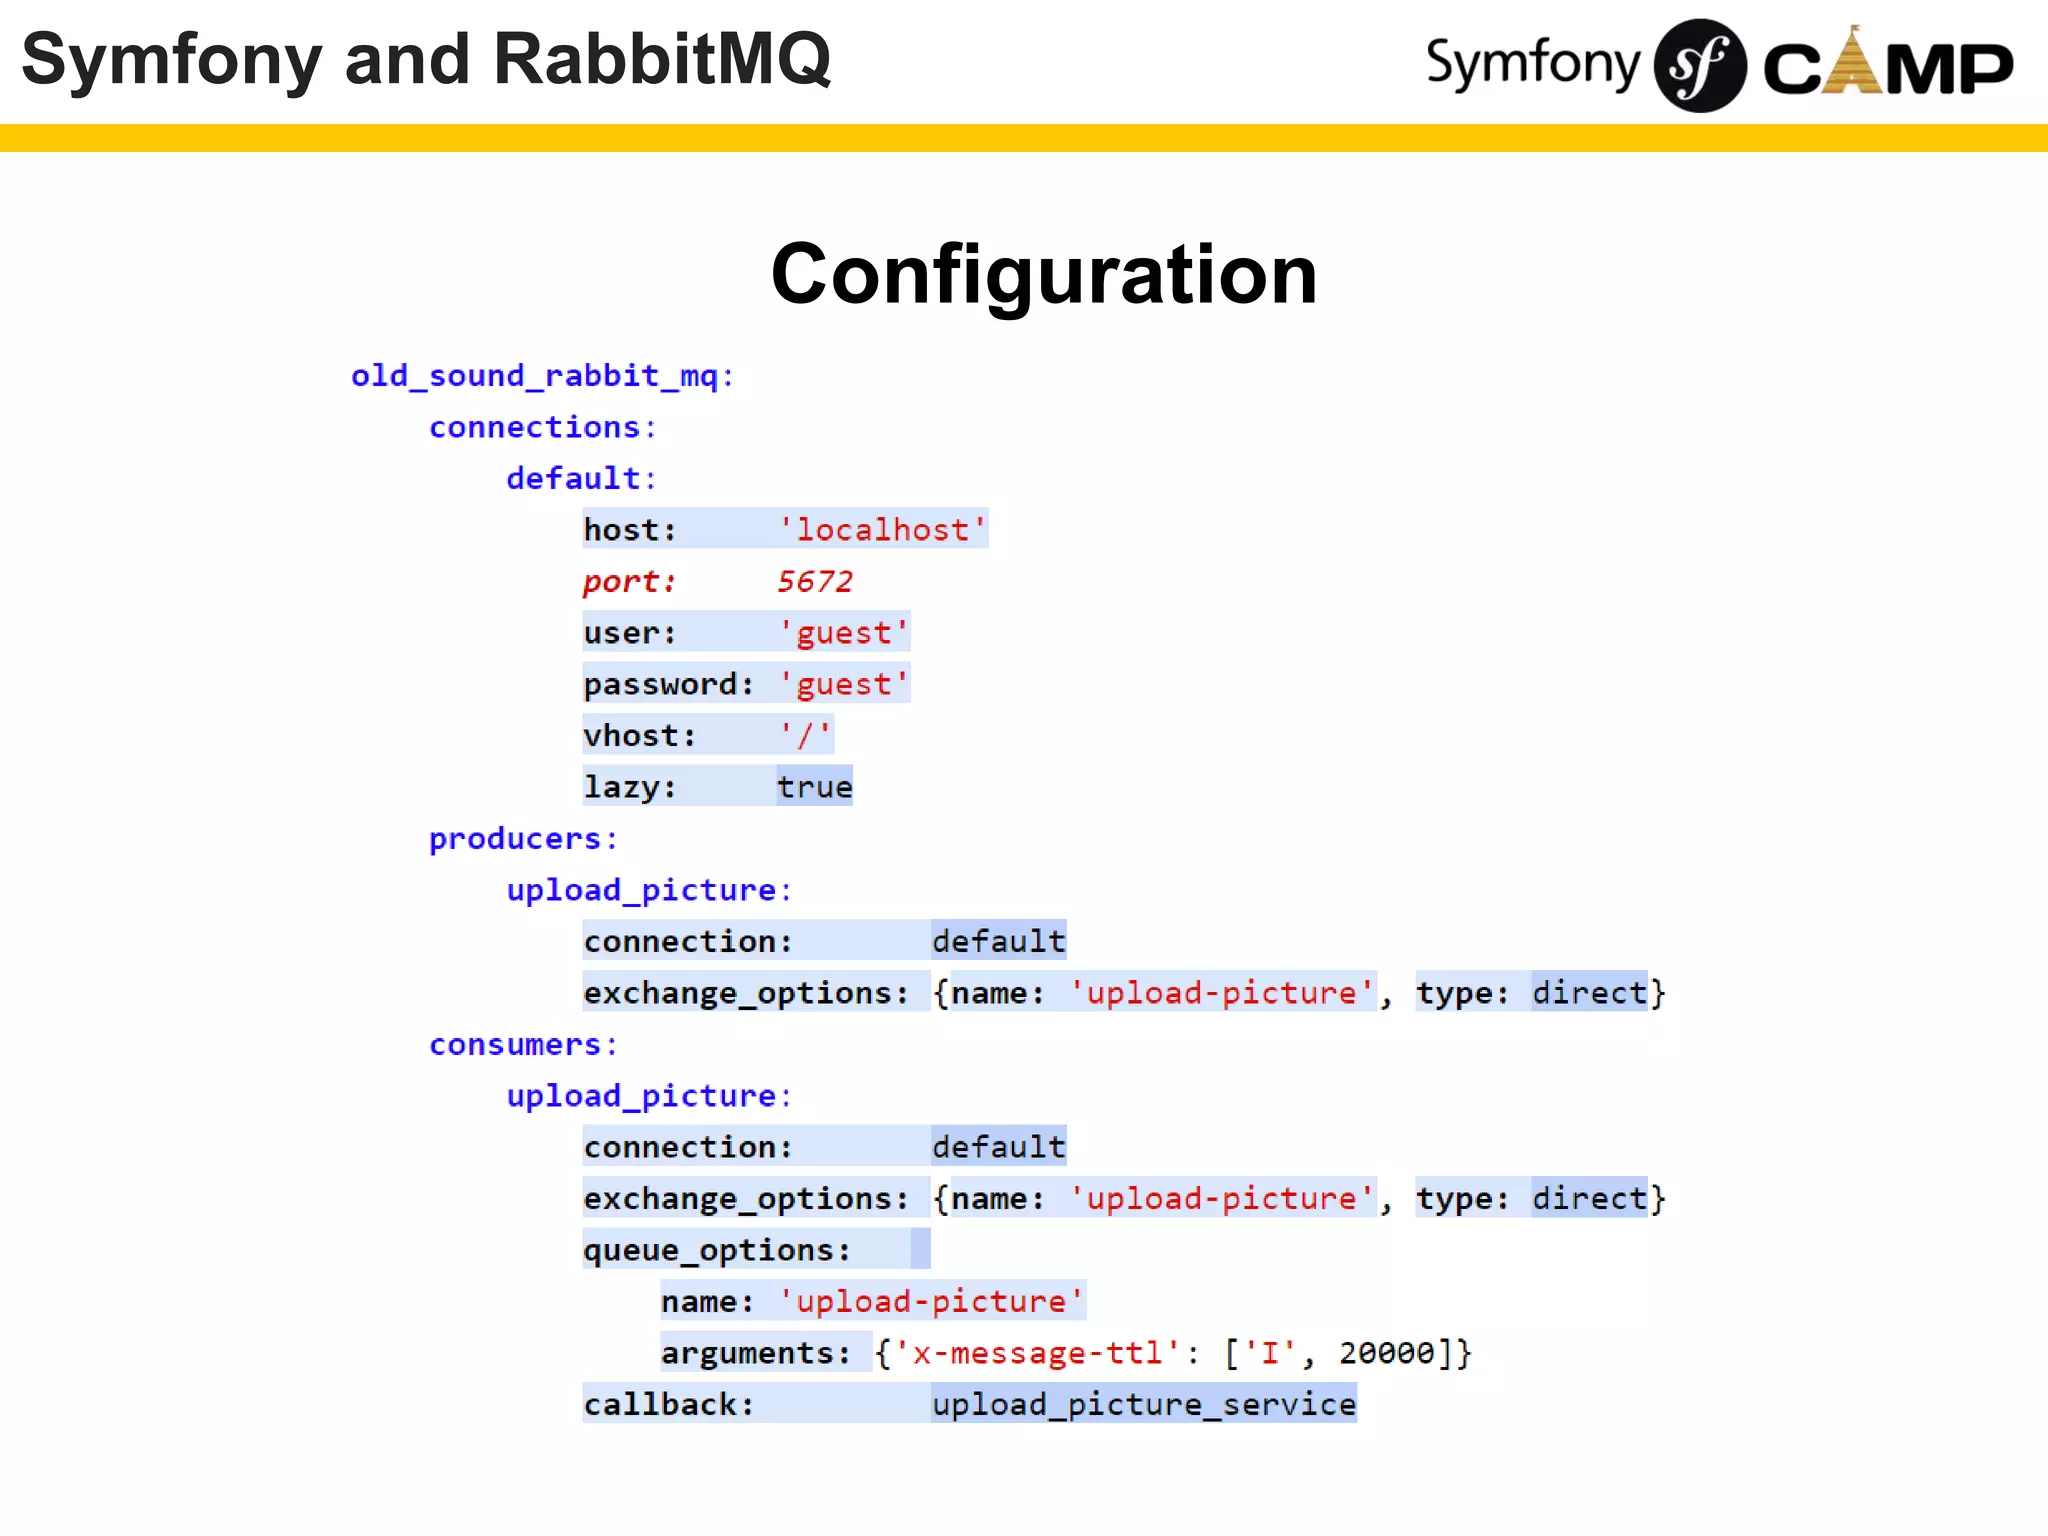Viewport: 2048px width, 1536px height.
Task: Click the 'true' value for lazy
Action: (x=815, y=787)
